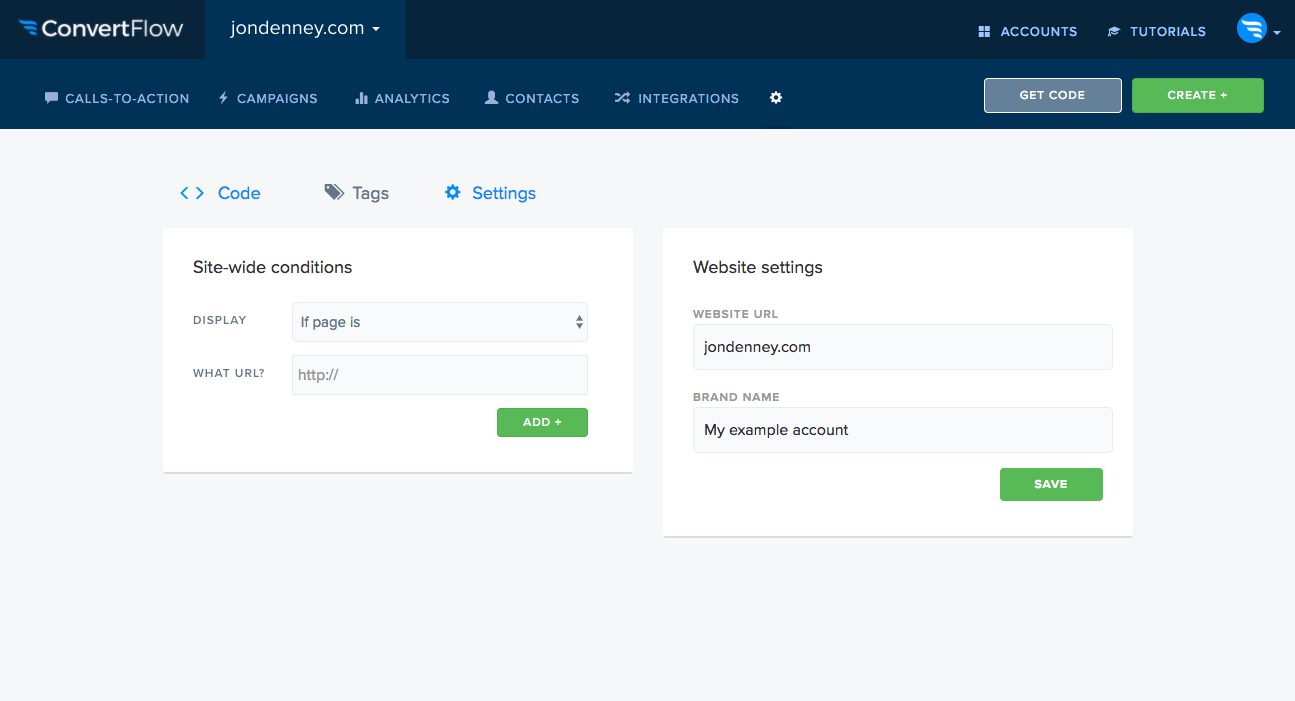Image resolution: width=1295 pixels, height=701 pixels.
Task: Click the Website settings heading
Action: pyautogui.click(x=758, y=267)
